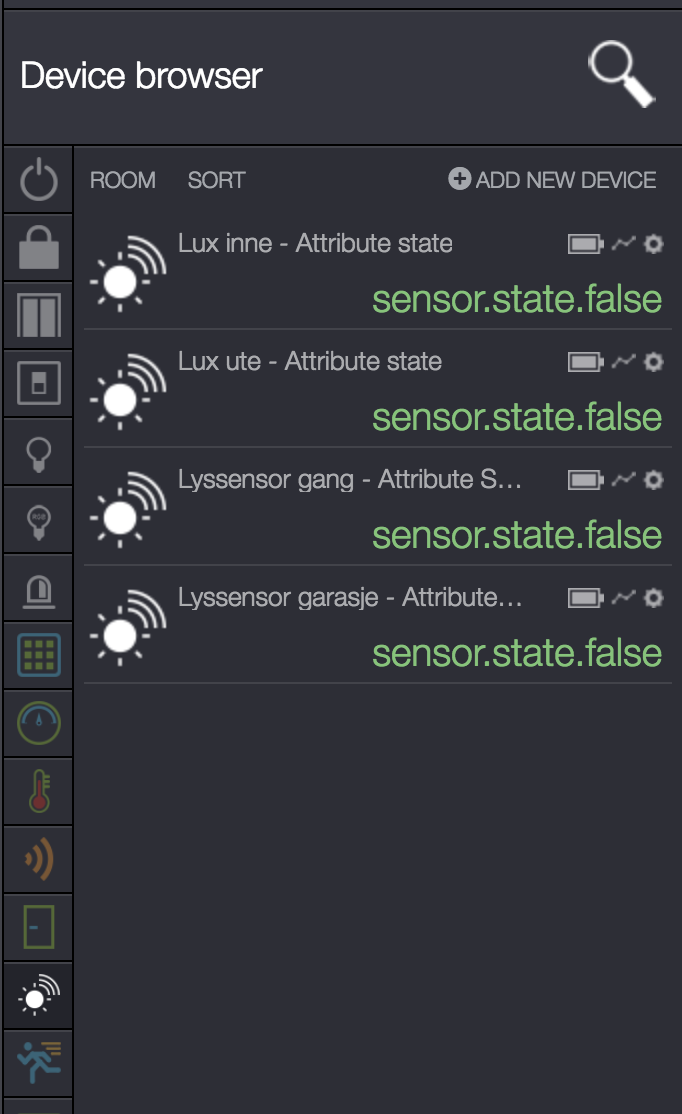682x1114 pixels.
Task: Open the lock devices category
Action: point(39,249)
